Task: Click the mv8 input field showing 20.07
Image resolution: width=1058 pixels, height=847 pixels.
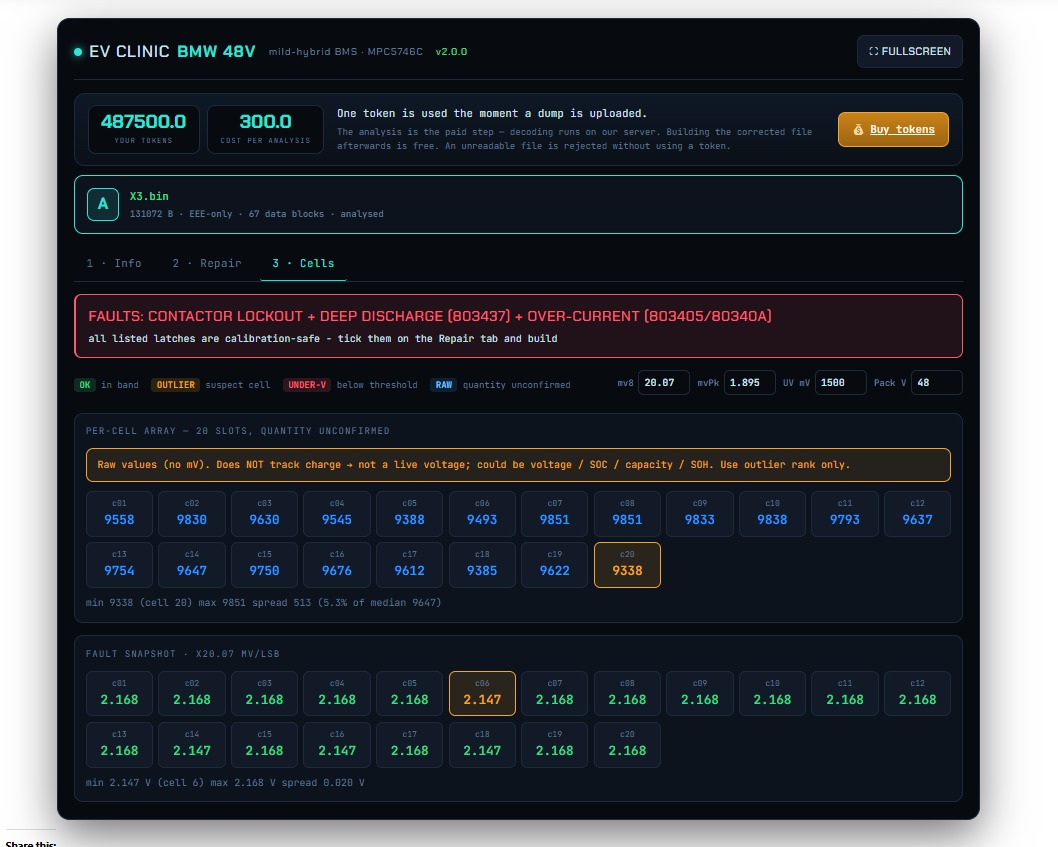Action: [664, 383]
